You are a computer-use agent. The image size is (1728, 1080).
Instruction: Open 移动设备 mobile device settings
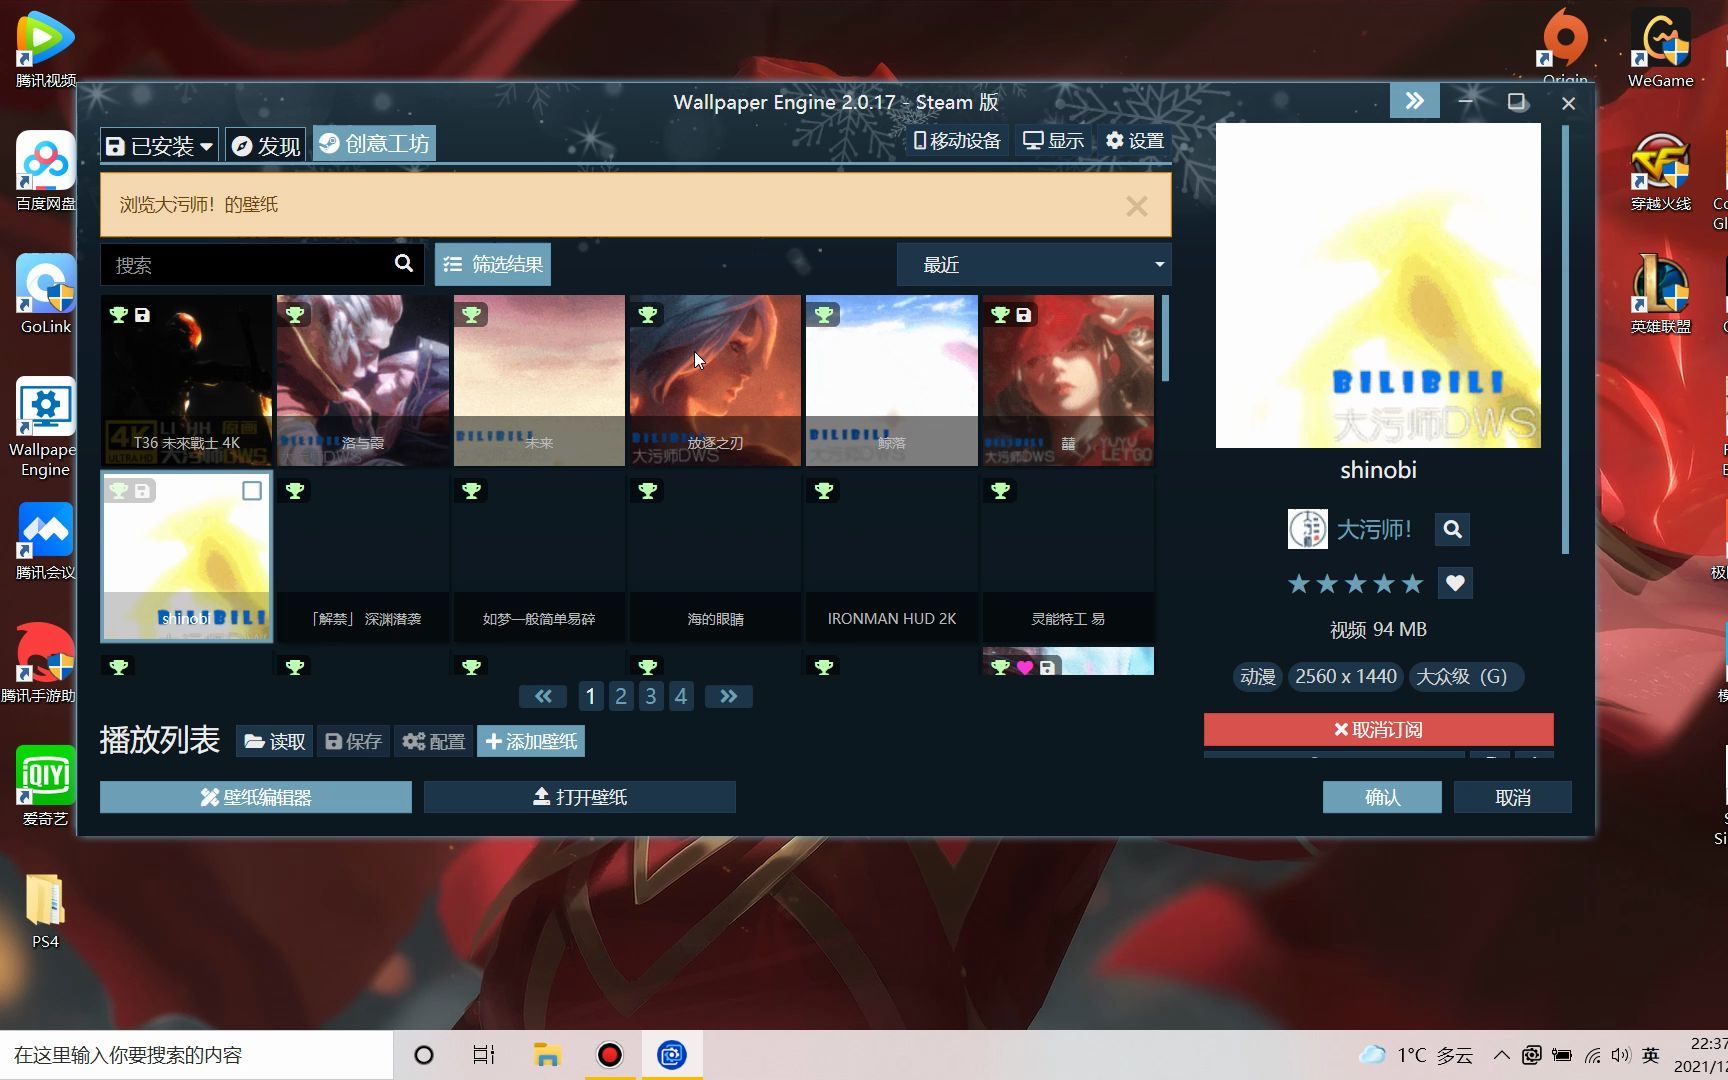pyautogui.click(x=956, y=141)
